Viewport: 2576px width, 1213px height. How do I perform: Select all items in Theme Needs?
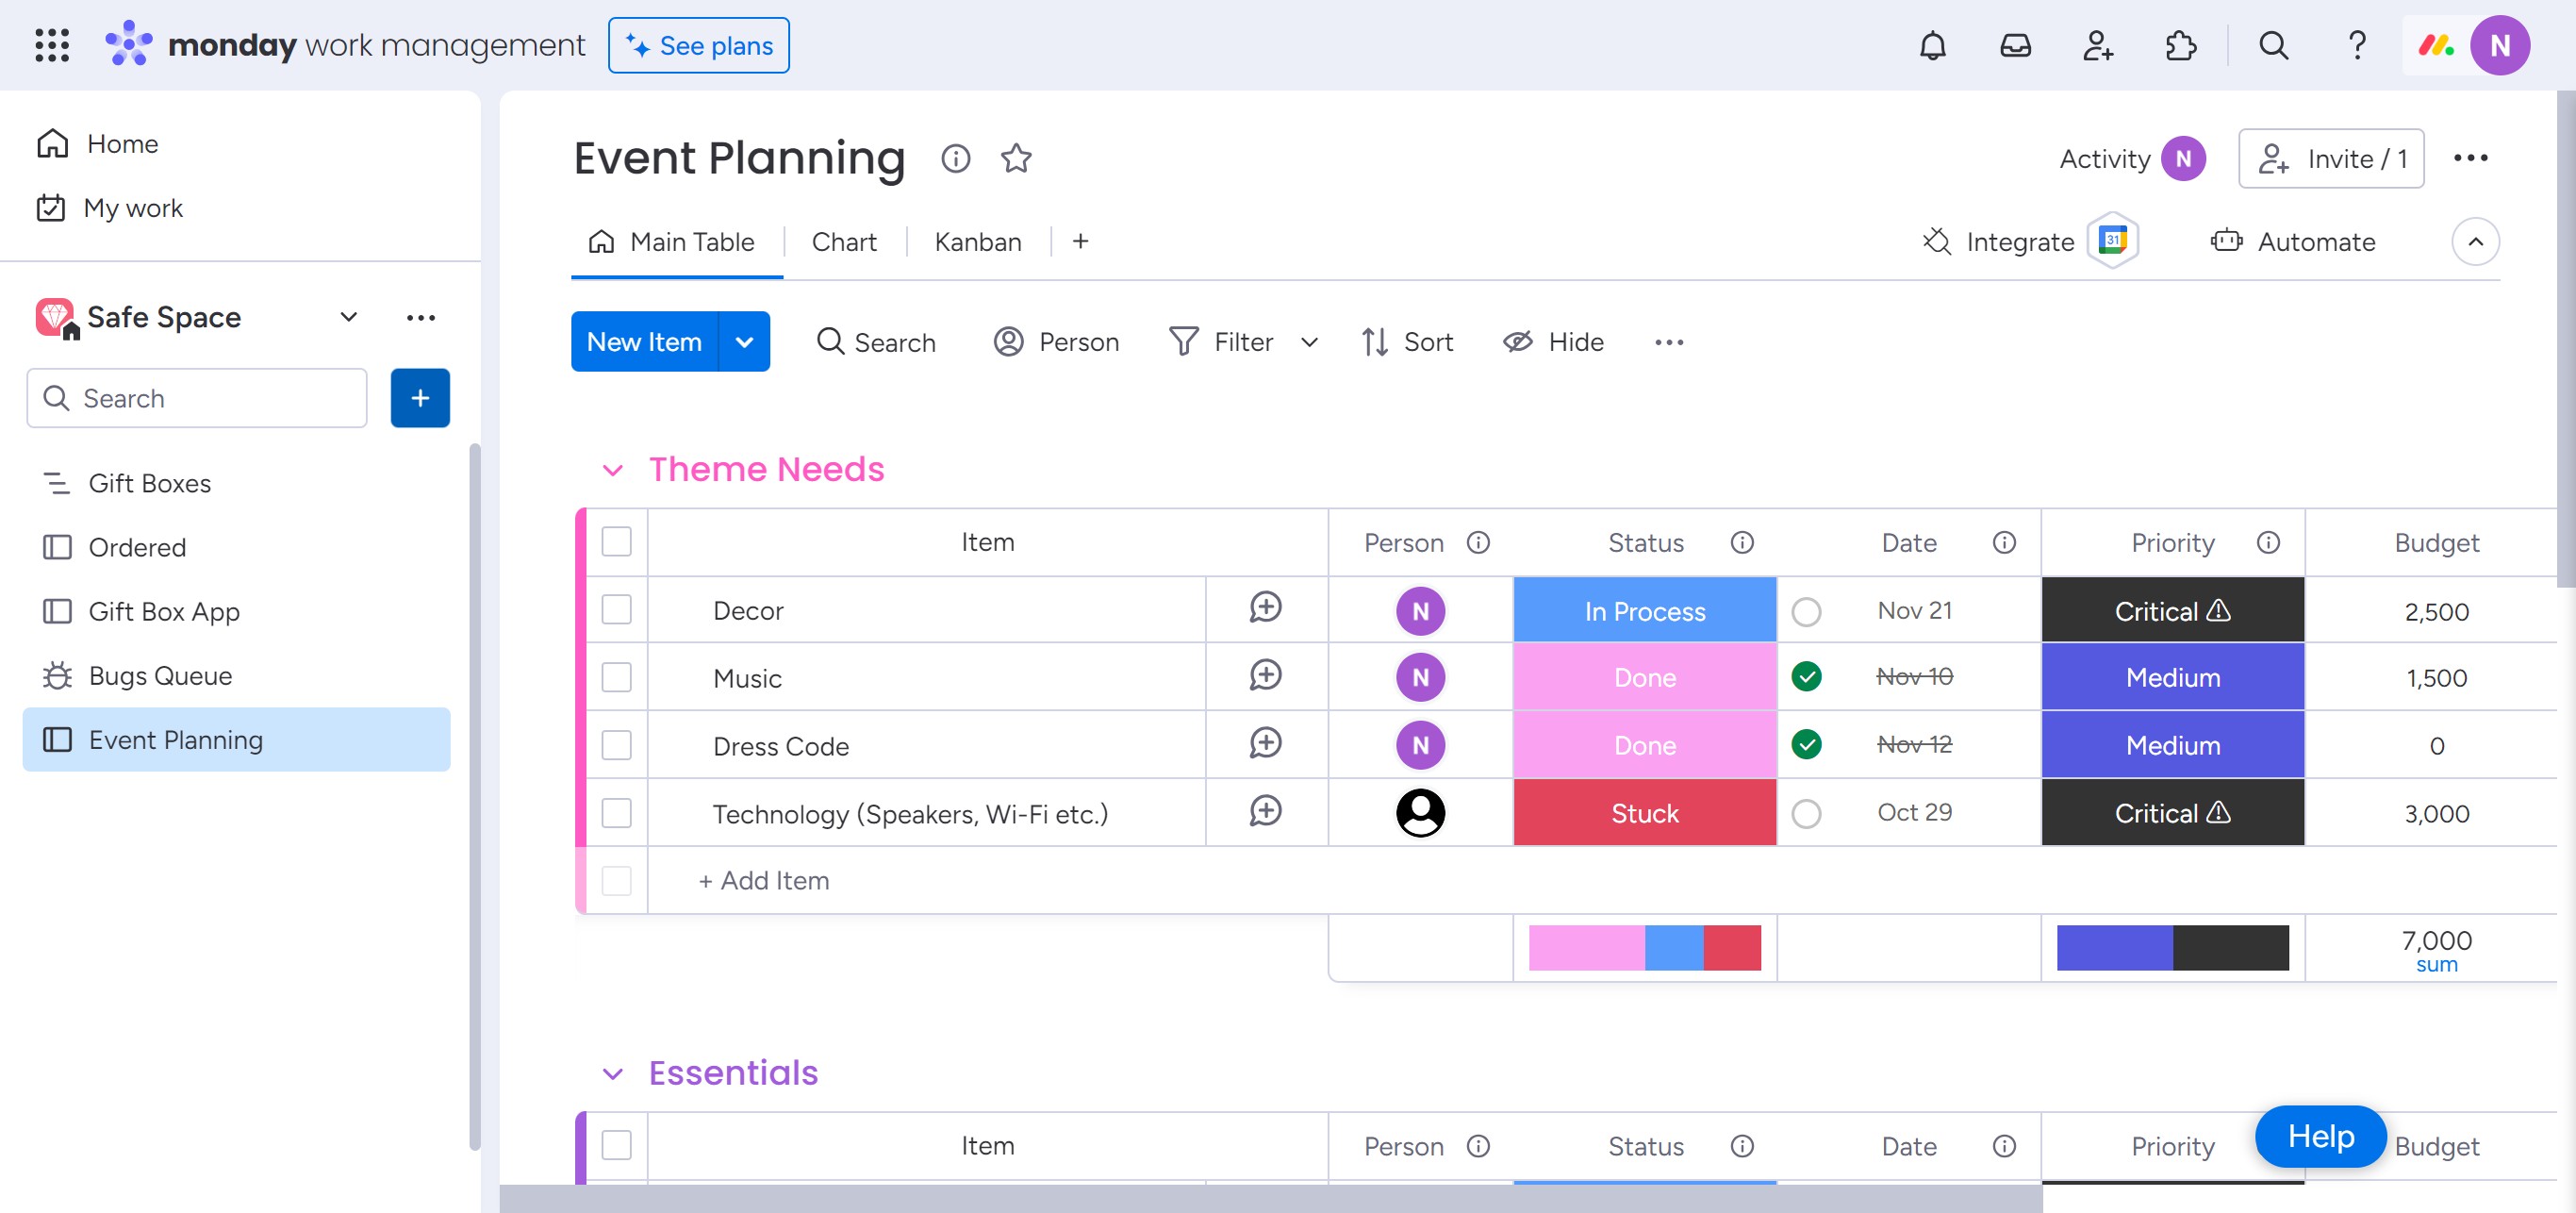tap(616, 542)
